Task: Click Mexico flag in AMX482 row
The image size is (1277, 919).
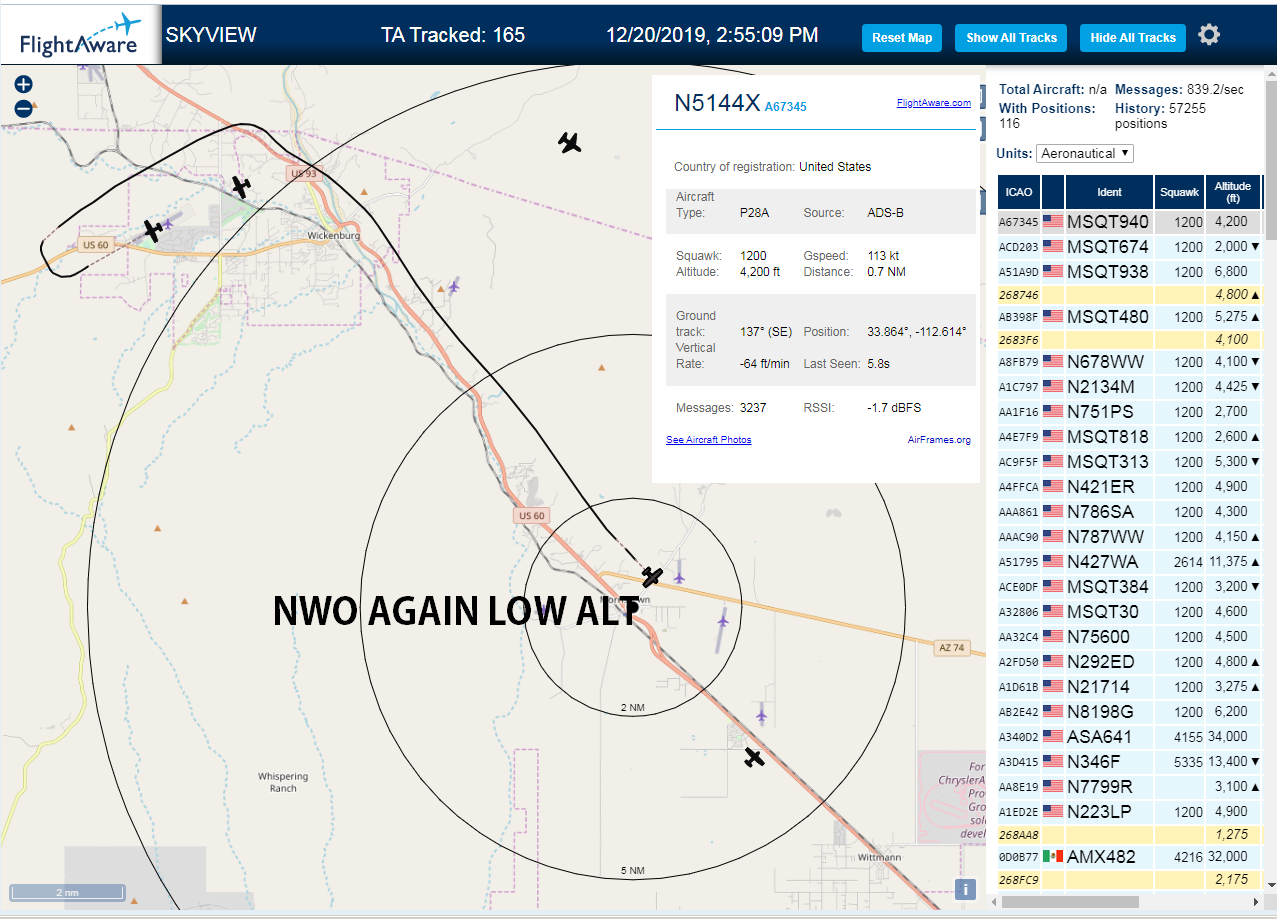Action: pyautogui.click(x=1053, y=857)
